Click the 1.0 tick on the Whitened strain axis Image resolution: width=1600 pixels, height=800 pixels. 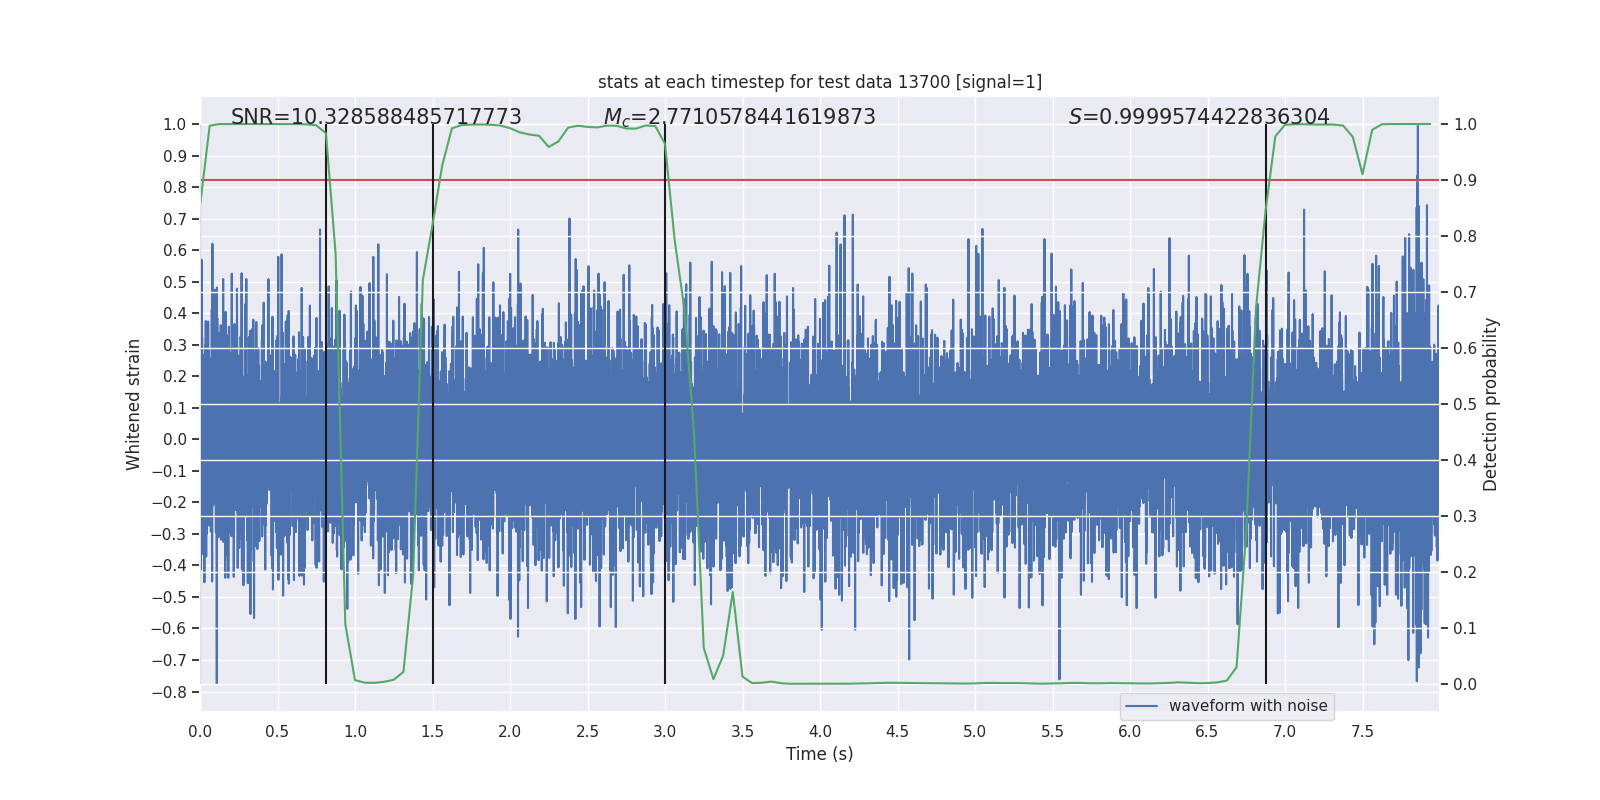175,124
